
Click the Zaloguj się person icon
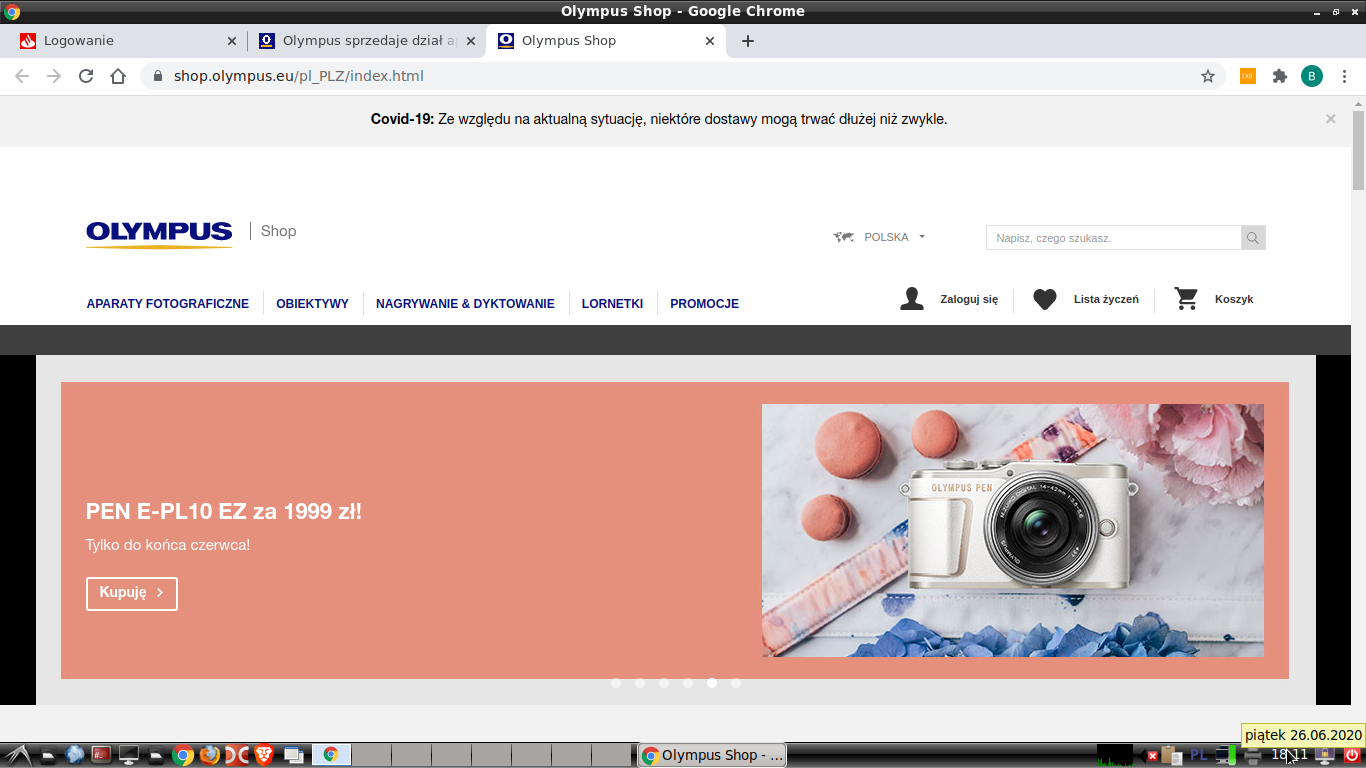(911, 299)
